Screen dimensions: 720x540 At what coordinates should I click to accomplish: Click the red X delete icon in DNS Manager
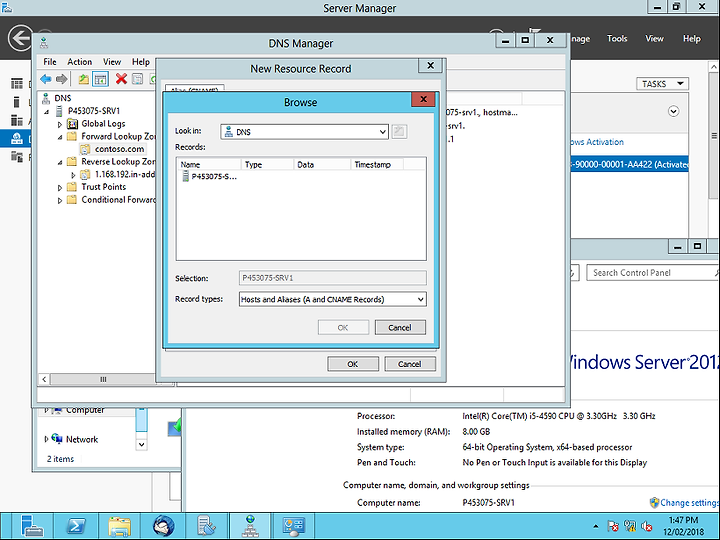tap(121, 79)
